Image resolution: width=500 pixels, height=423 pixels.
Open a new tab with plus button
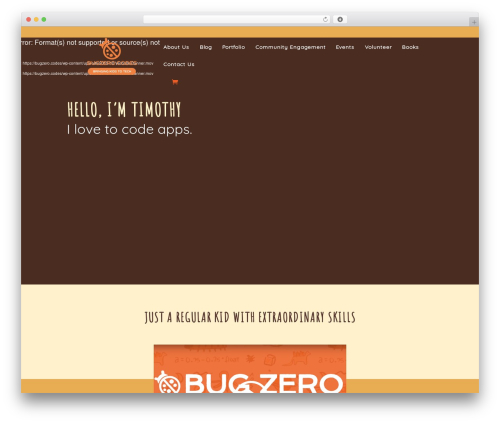474,22
